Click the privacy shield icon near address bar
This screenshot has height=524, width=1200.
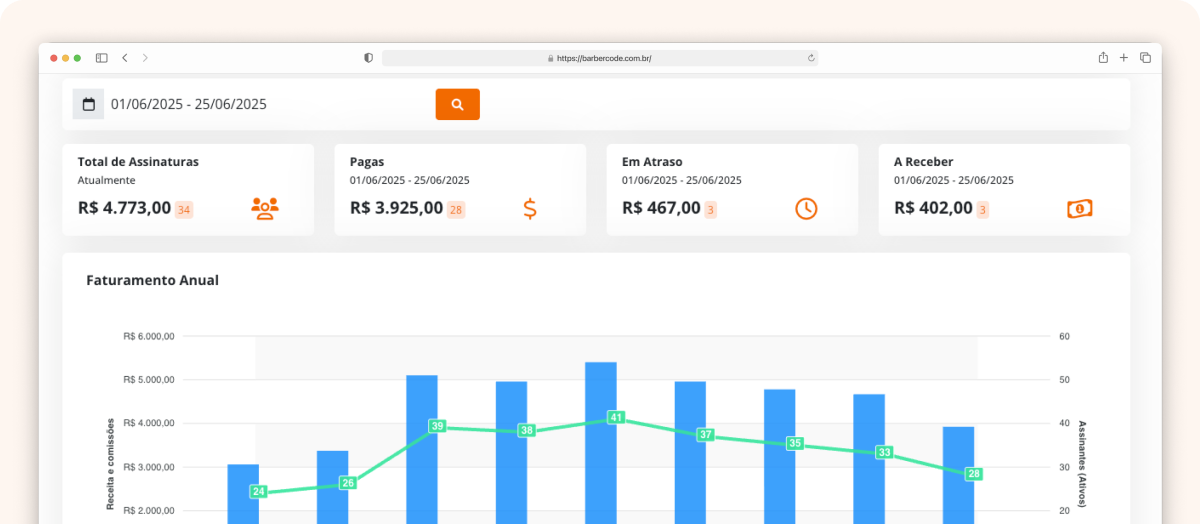[x=368, y=58]
